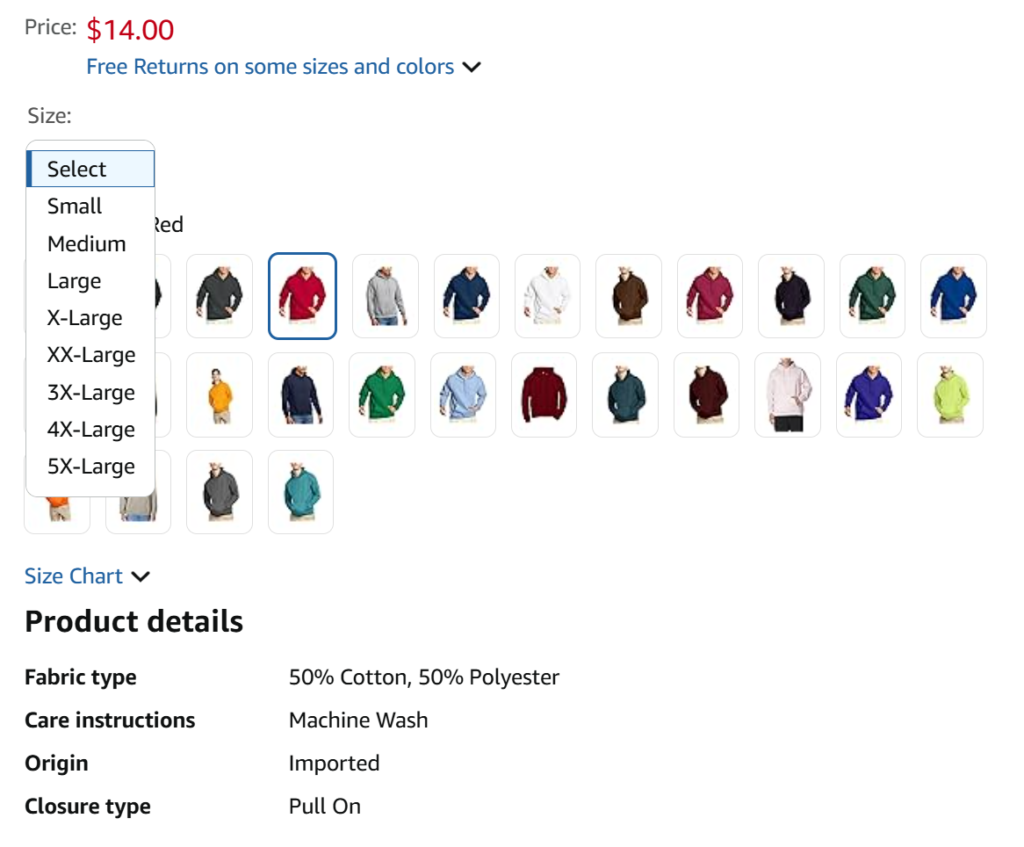Choose the "Medium" size option
Screen dimensions: 1024x847
[87, 243]
